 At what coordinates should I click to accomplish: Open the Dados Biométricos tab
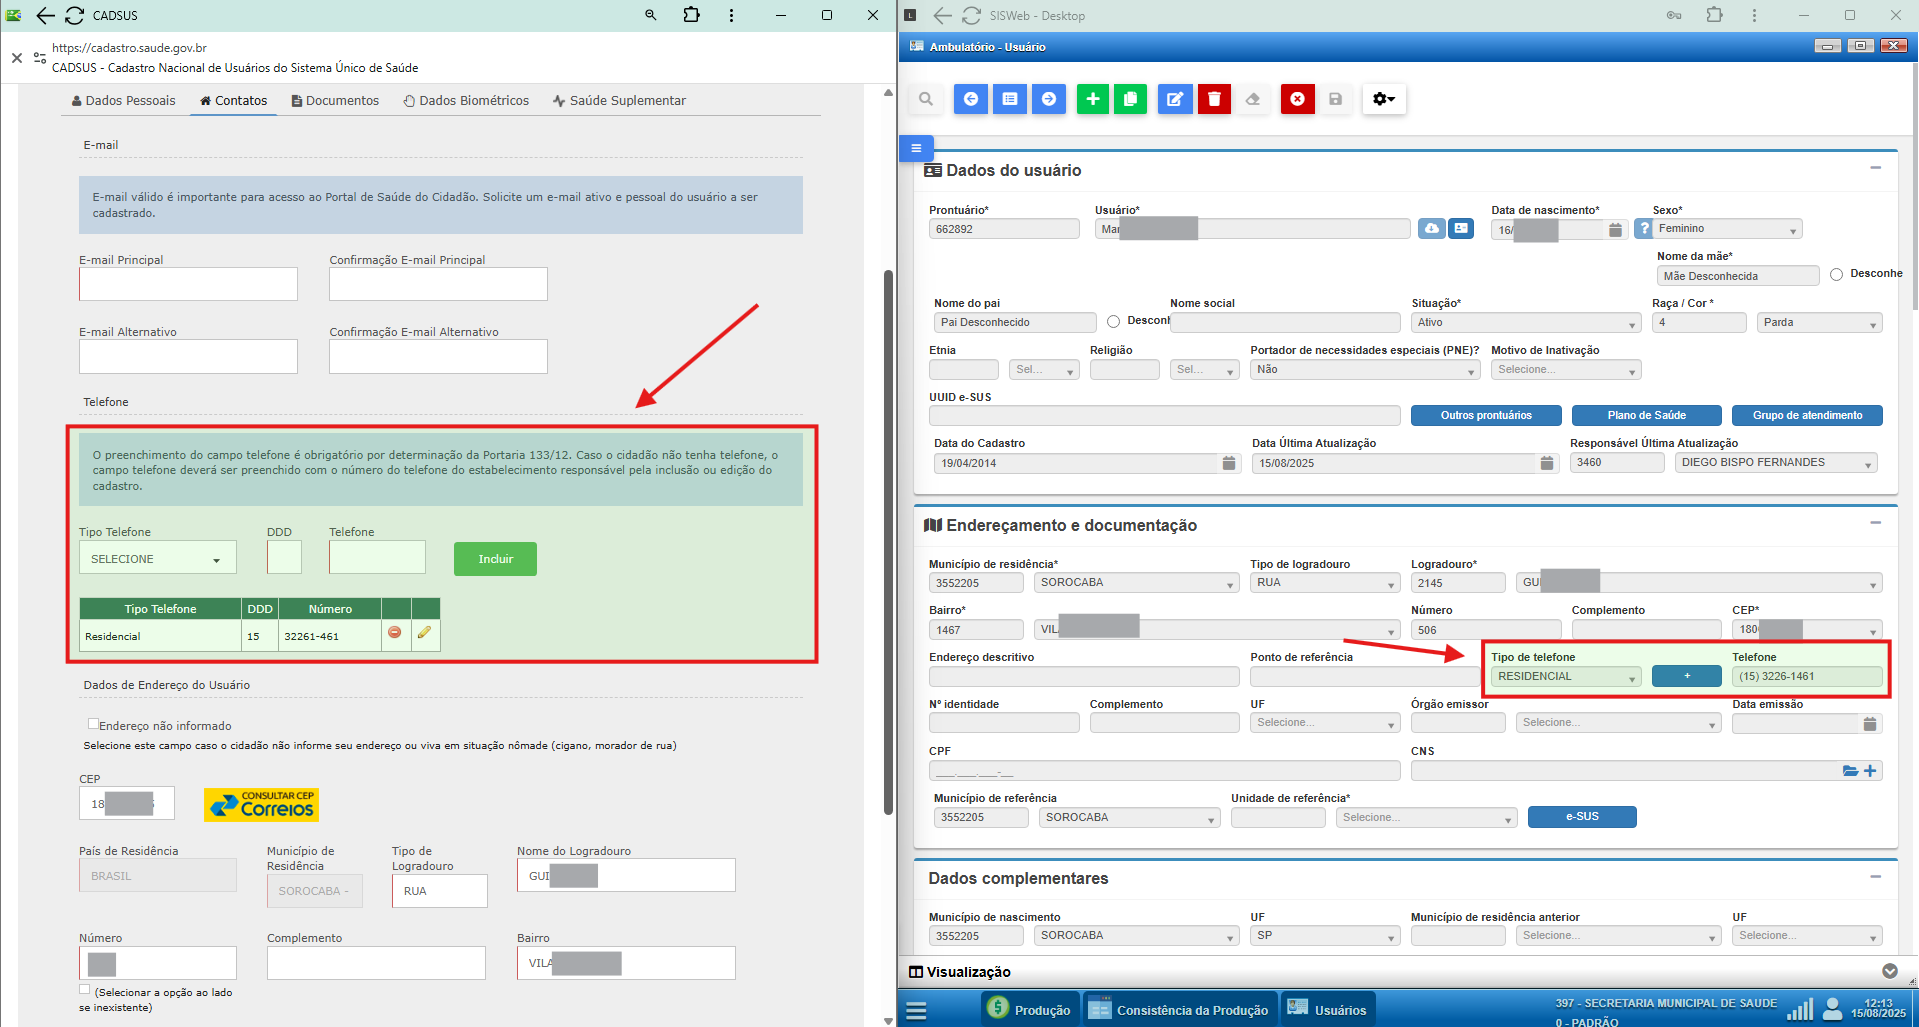coord(466,101)
